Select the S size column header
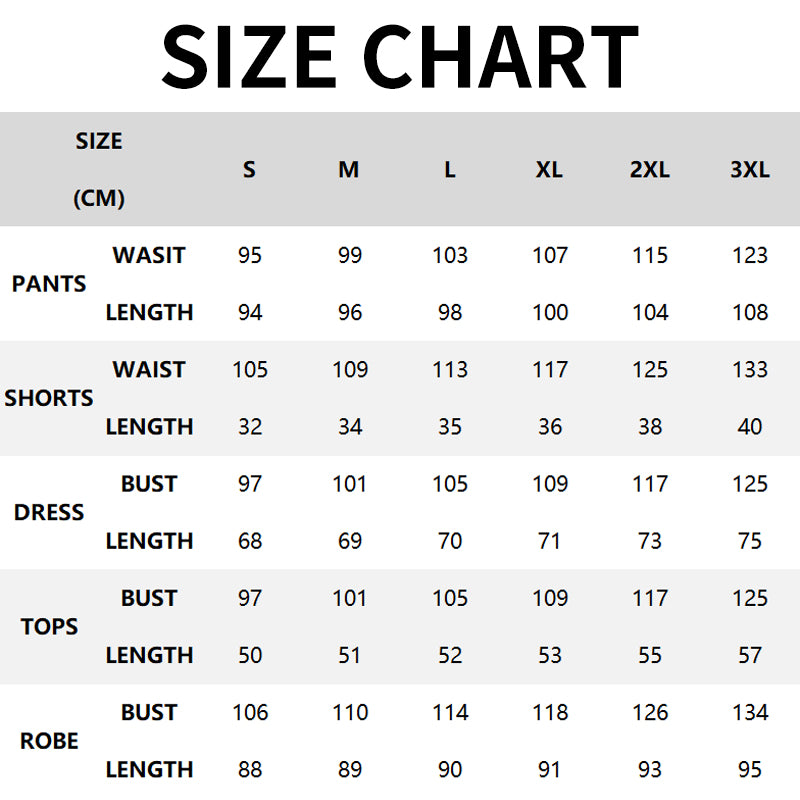 (x=249, y=170)
